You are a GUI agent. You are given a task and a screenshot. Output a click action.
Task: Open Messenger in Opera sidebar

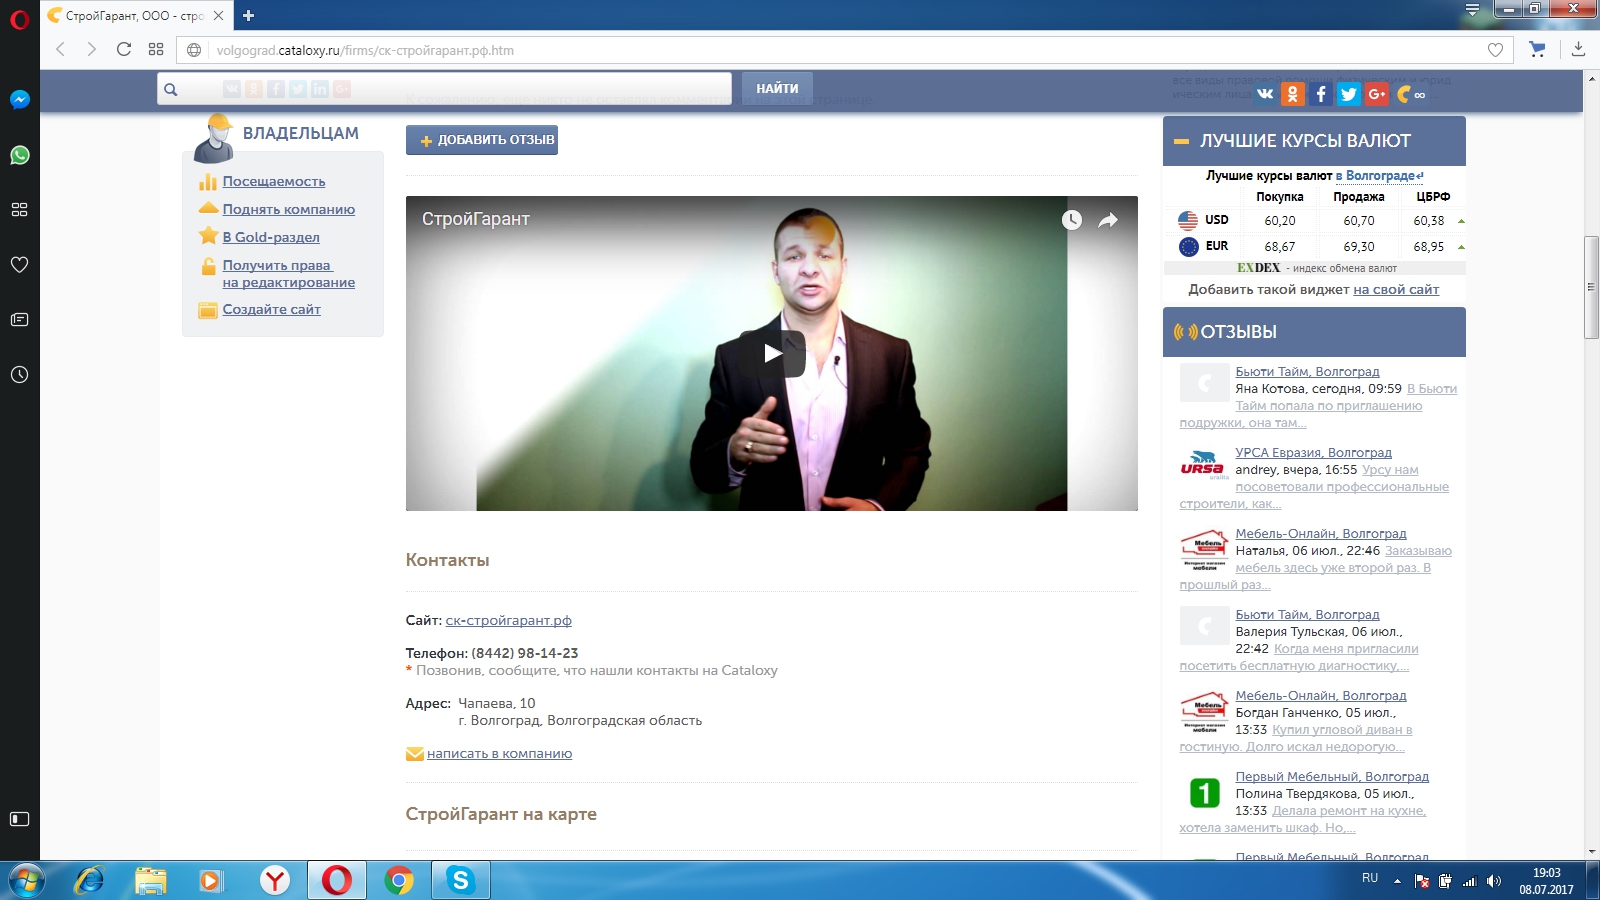(19, 100)
